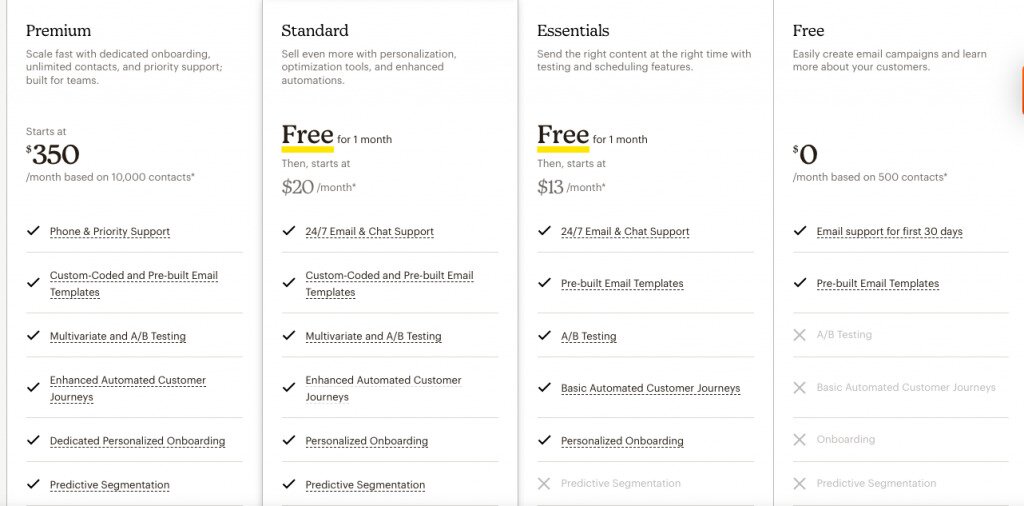This screenshot has height=506, width=1024.
Task: Click checkmark next to Essentials Personalized Onboarding
Action: (544, 440)
